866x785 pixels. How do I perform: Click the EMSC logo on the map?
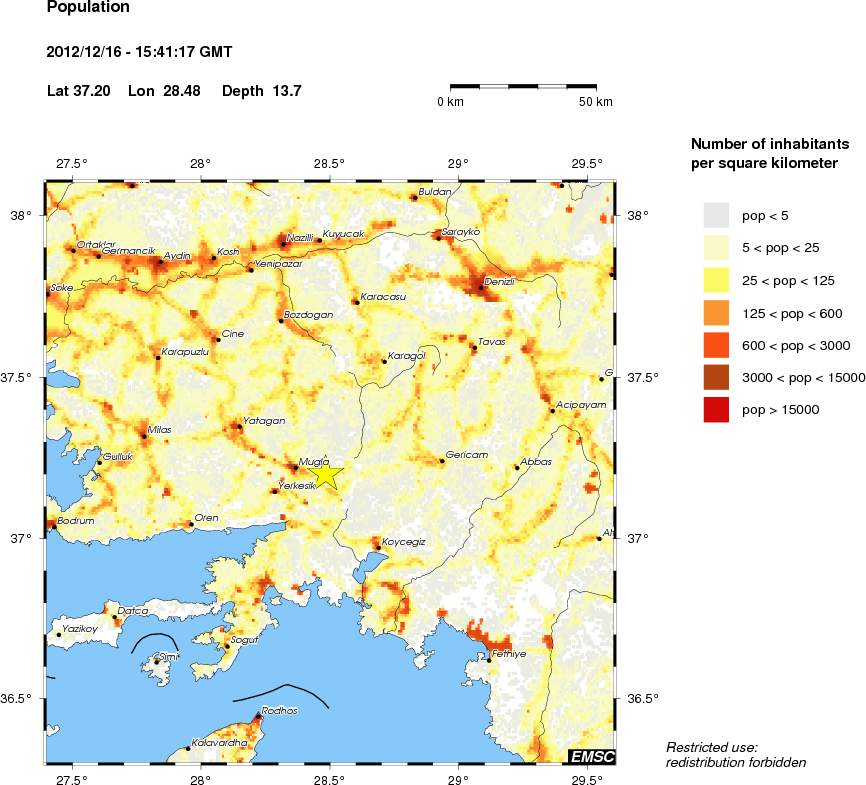591,756
